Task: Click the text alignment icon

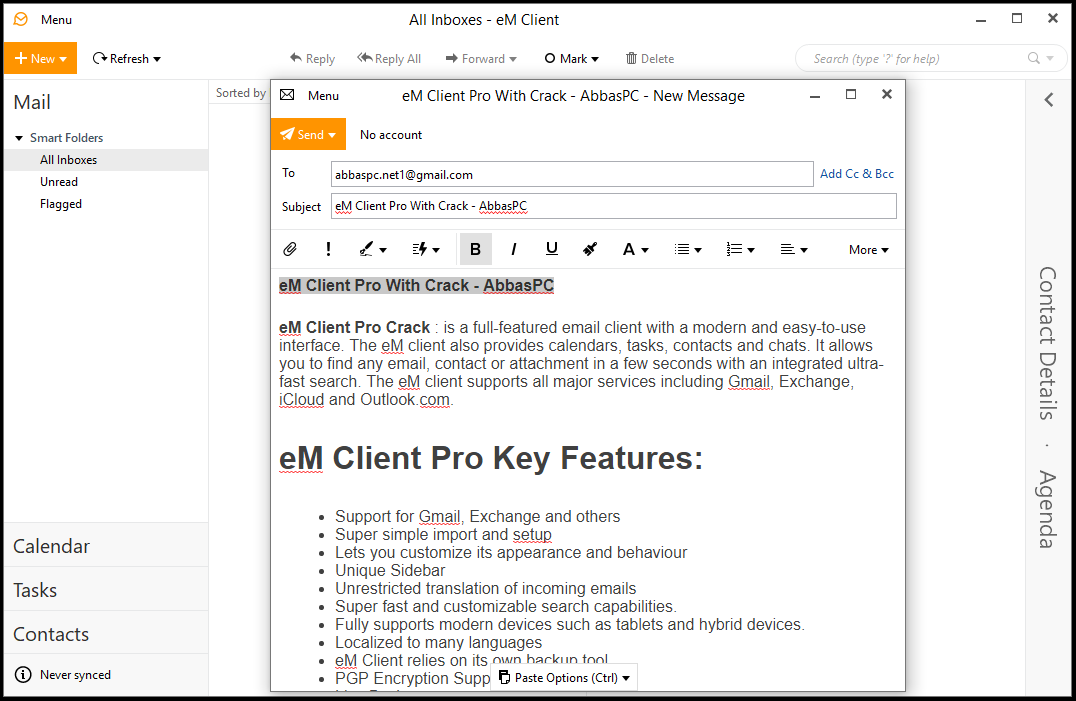Action: (x=787, y=250)
